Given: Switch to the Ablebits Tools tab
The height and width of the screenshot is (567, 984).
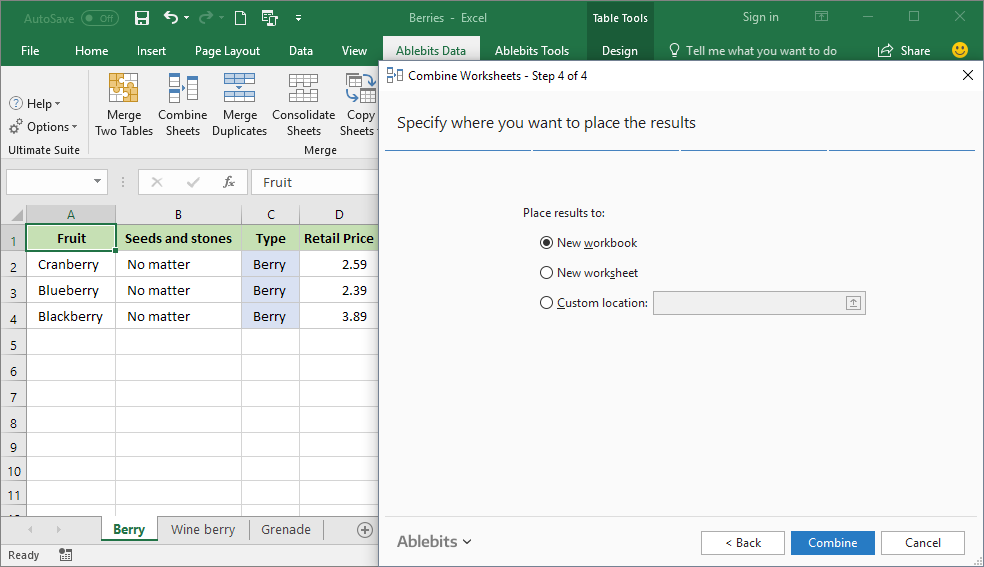Looking at the screenshot, I should [x=532, y=51].
